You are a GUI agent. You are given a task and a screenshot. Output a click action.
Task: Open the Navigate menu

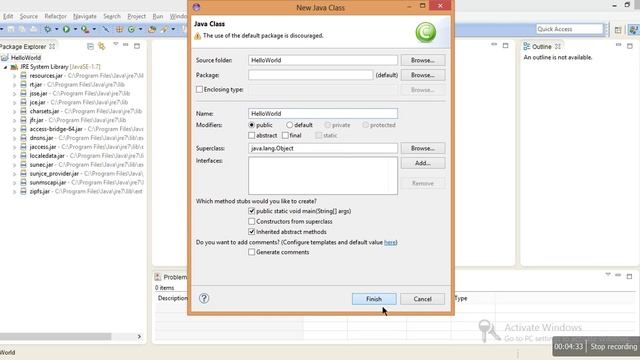(85, 16)
